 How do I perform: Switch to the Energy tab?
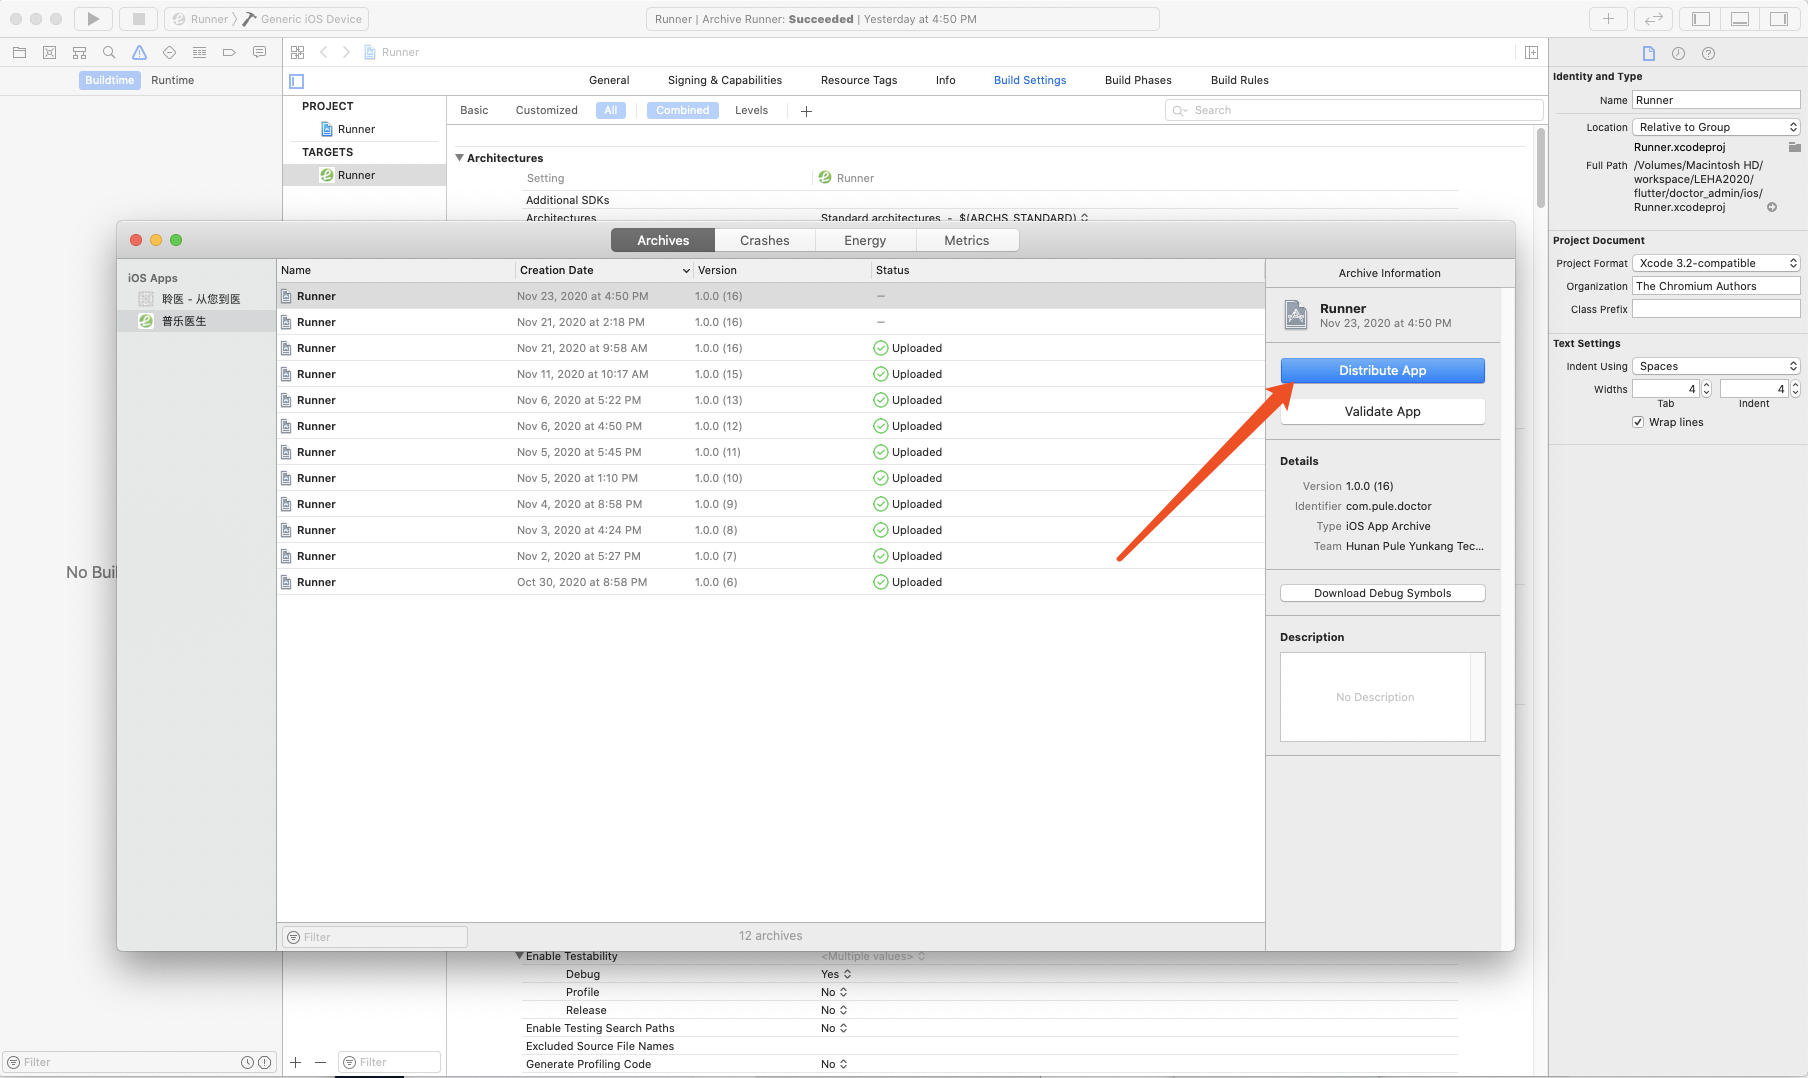(x=865, y=240)
